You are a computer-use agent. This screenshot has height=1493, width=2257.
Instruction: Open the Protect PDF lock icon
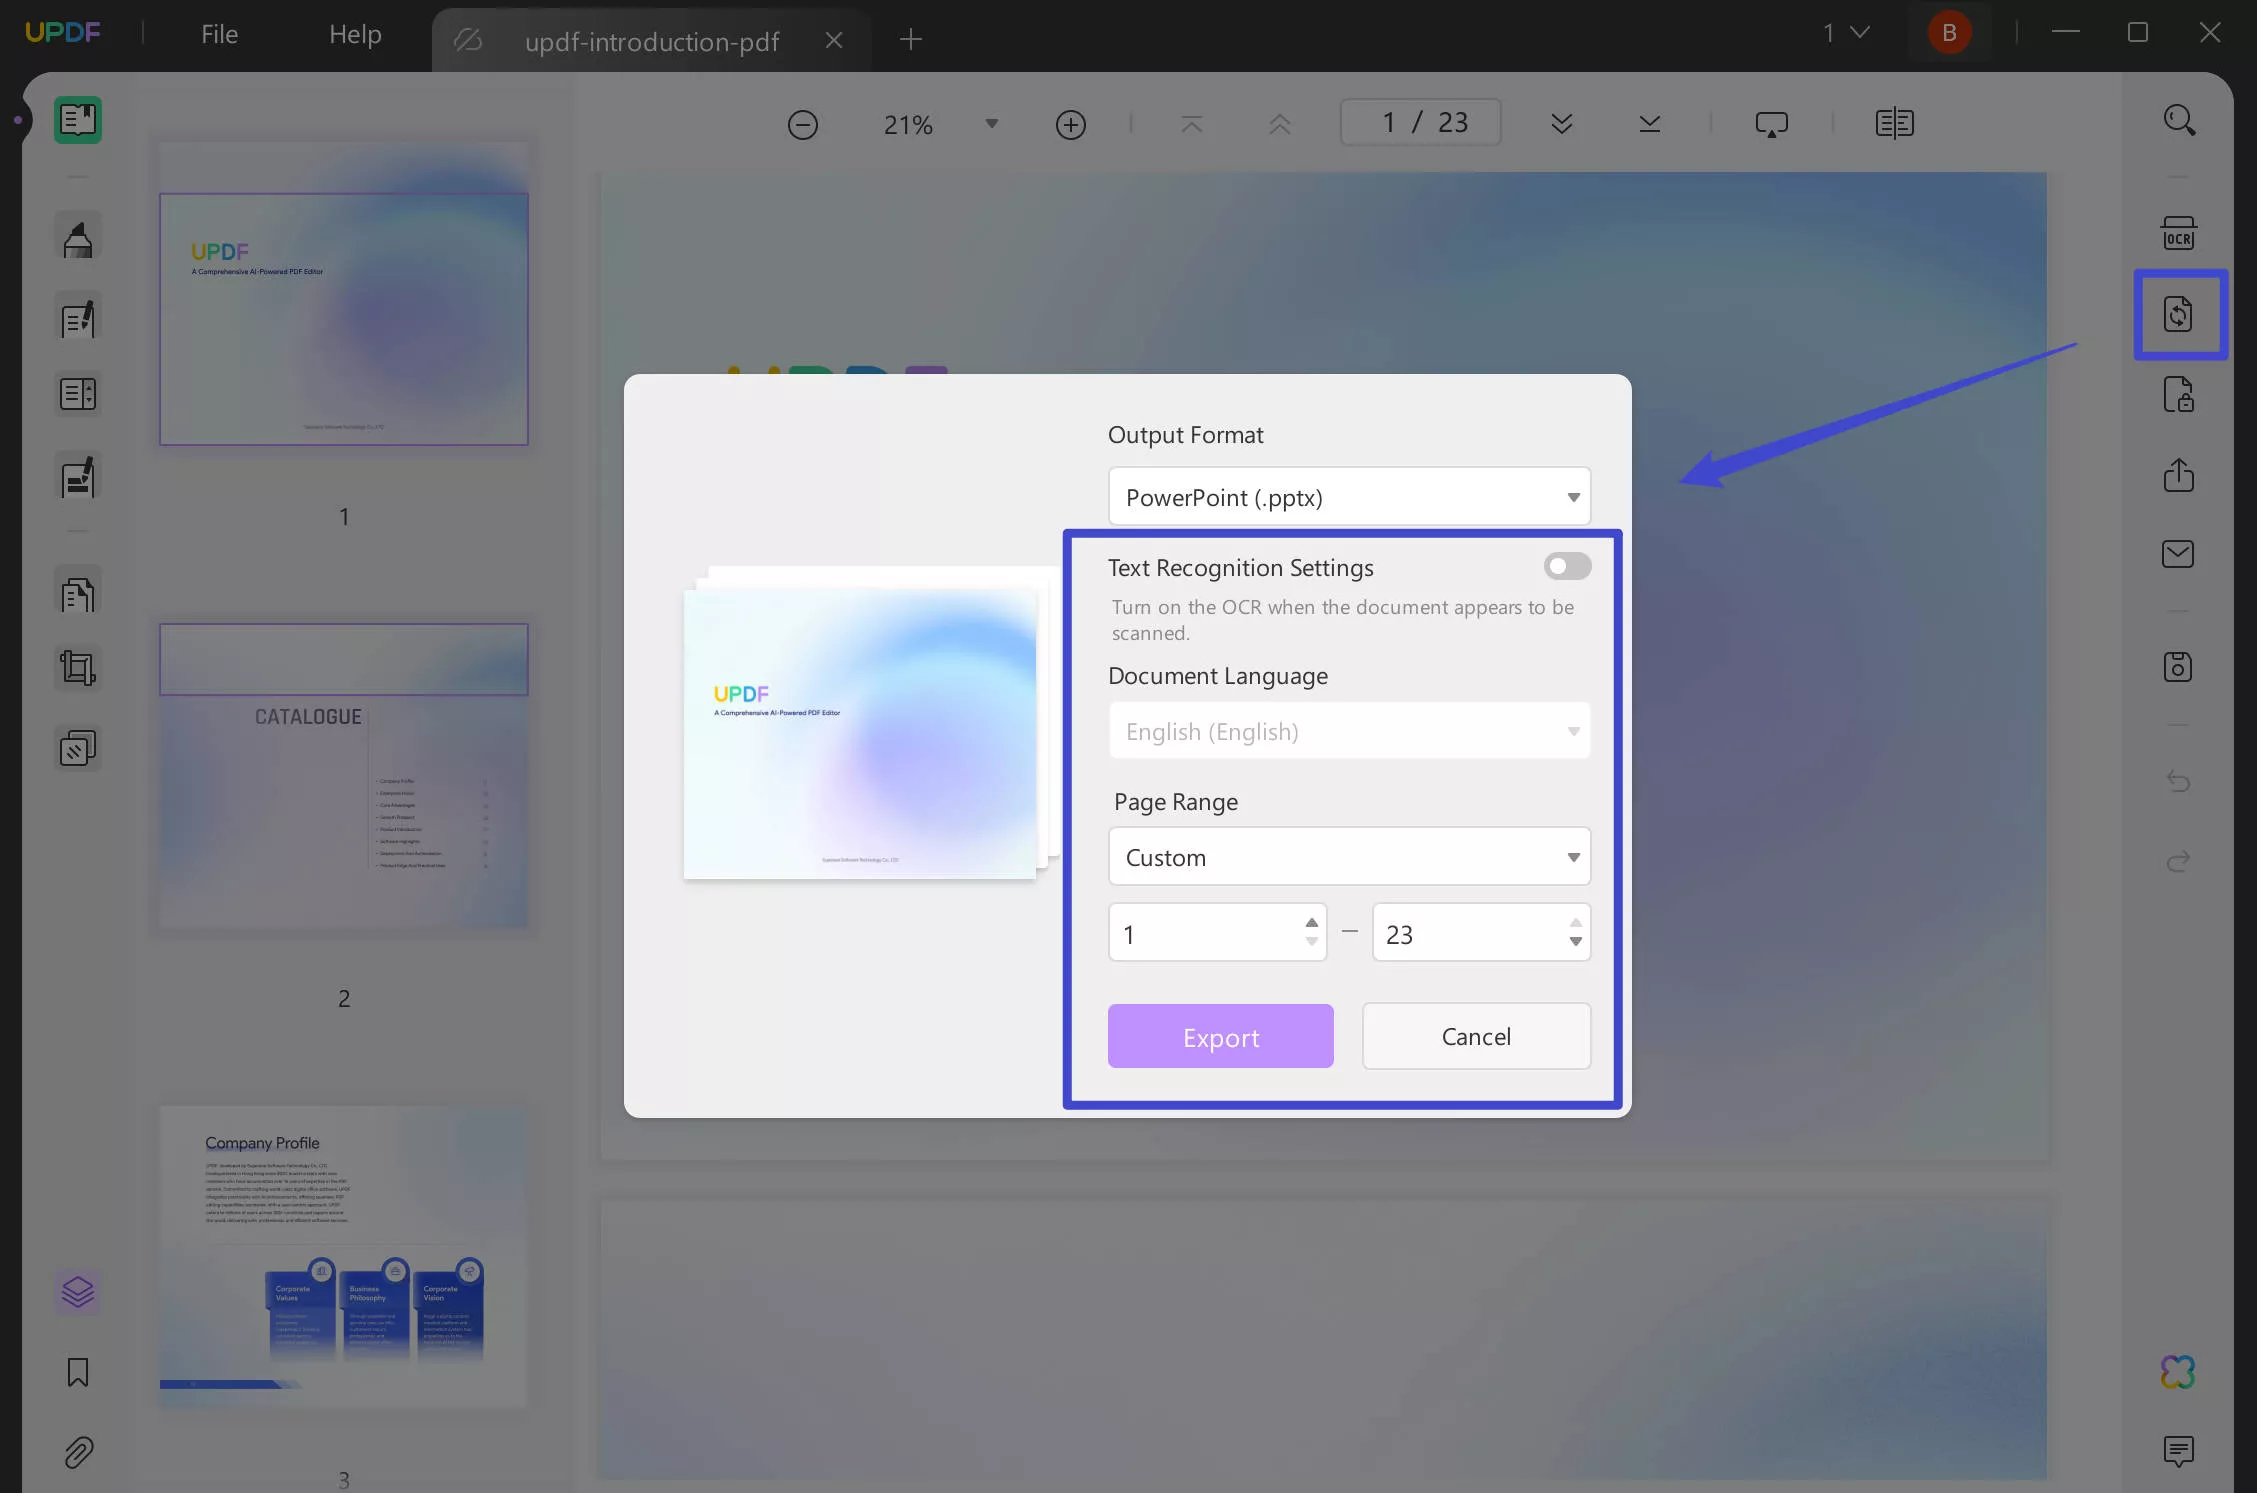tap(2178, 395)
